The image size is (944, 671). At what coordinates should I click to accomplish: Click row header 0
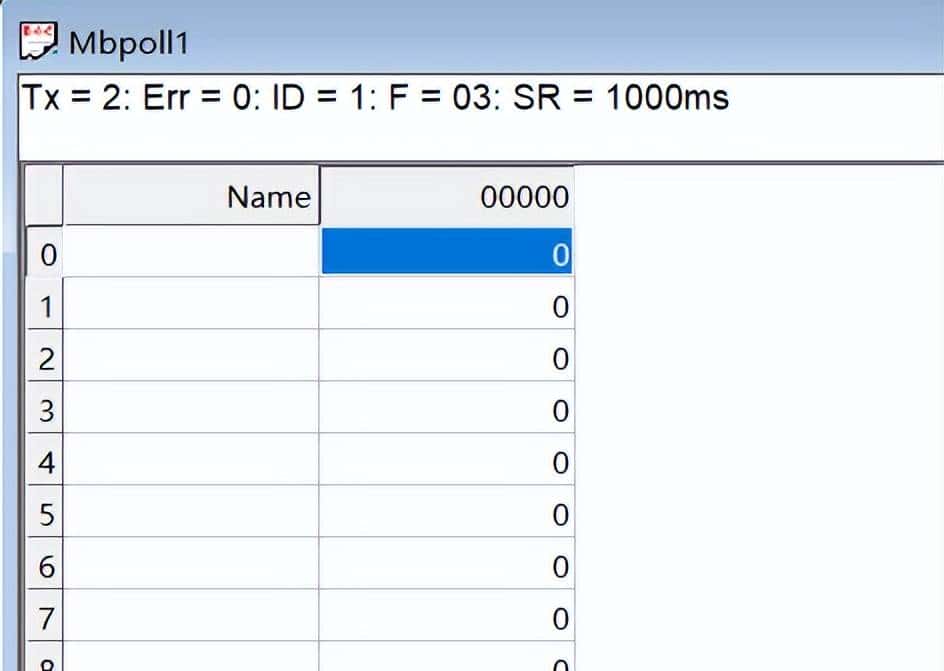[45, 253]
